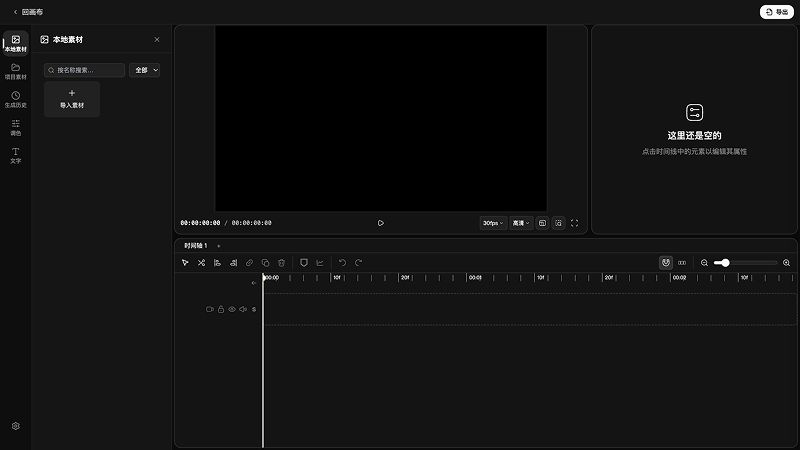The width and height of the screenshot is (800, 450).
Task: Focus the 按名称搜索 search field
Action: [x=84, y=70]
